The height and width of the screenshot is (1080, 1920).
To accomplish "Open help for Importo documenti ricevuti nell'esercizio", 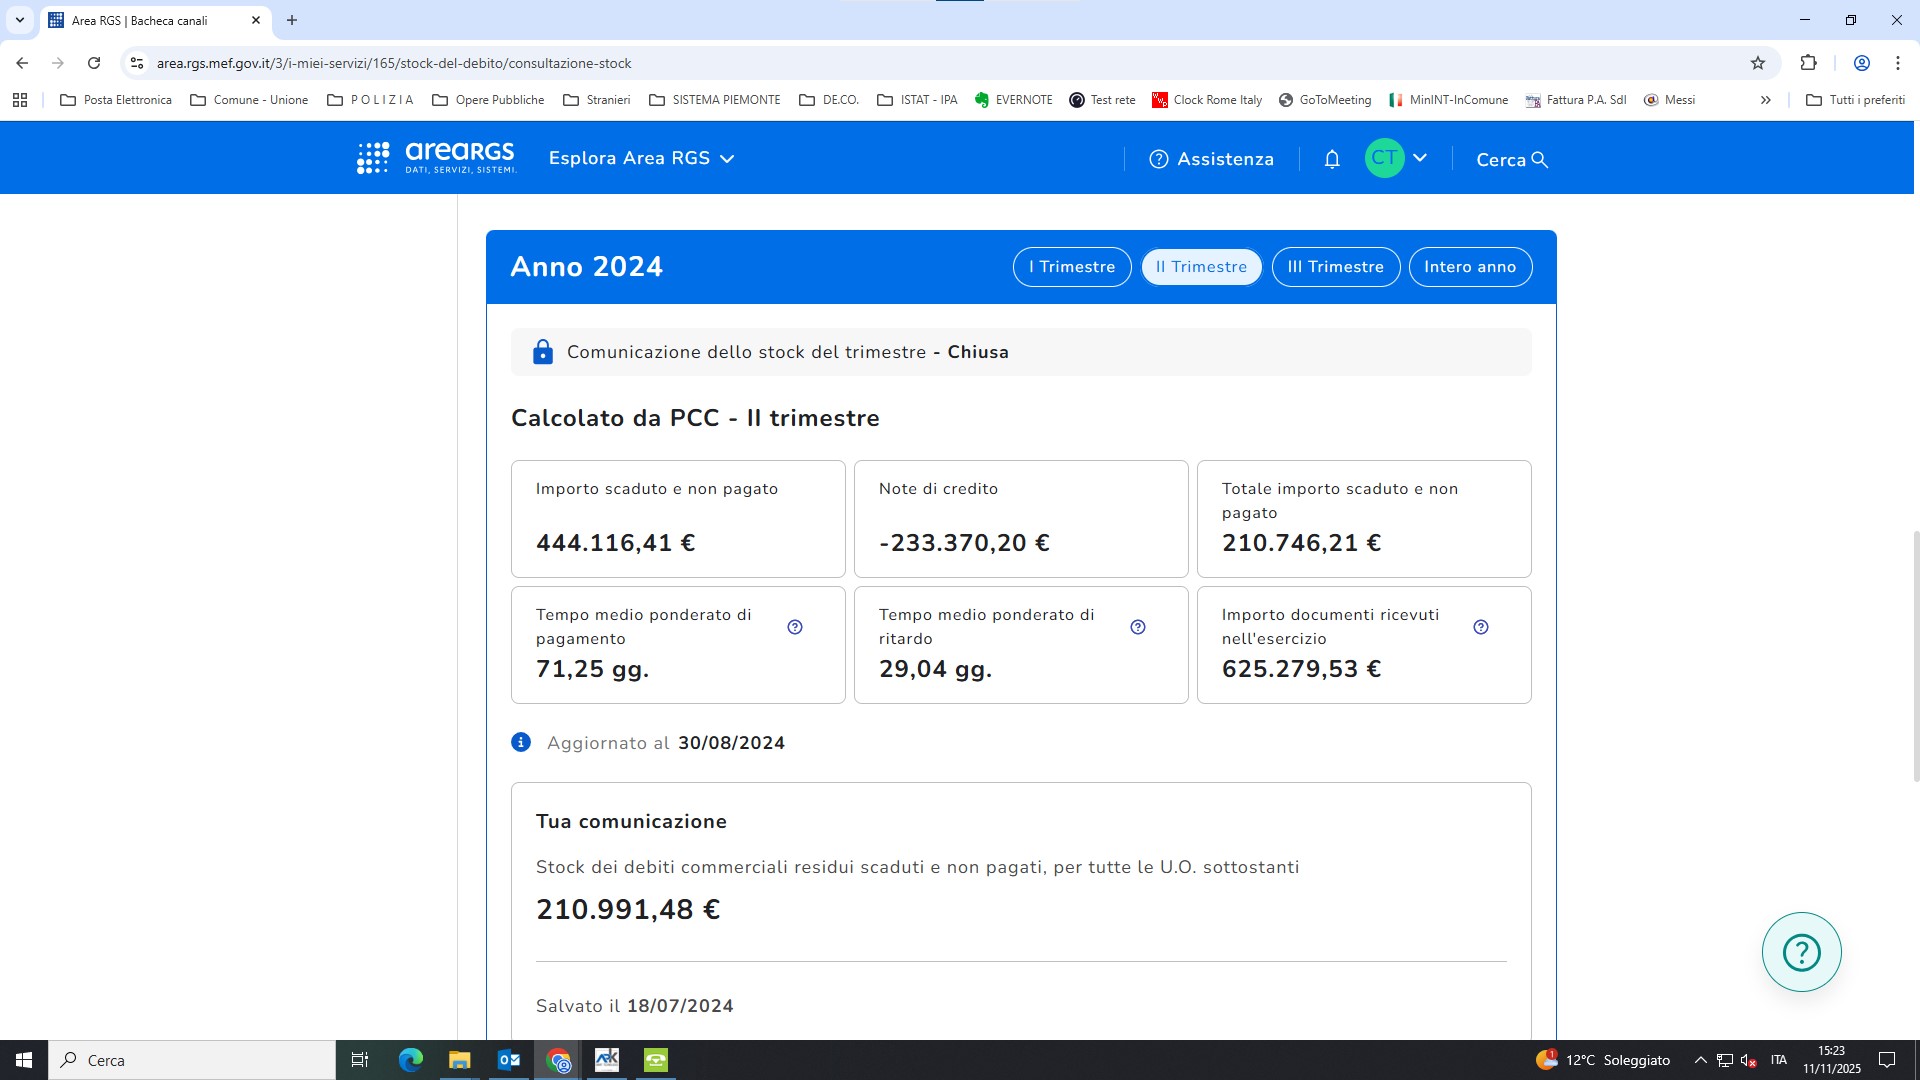I will point(1481,627).
